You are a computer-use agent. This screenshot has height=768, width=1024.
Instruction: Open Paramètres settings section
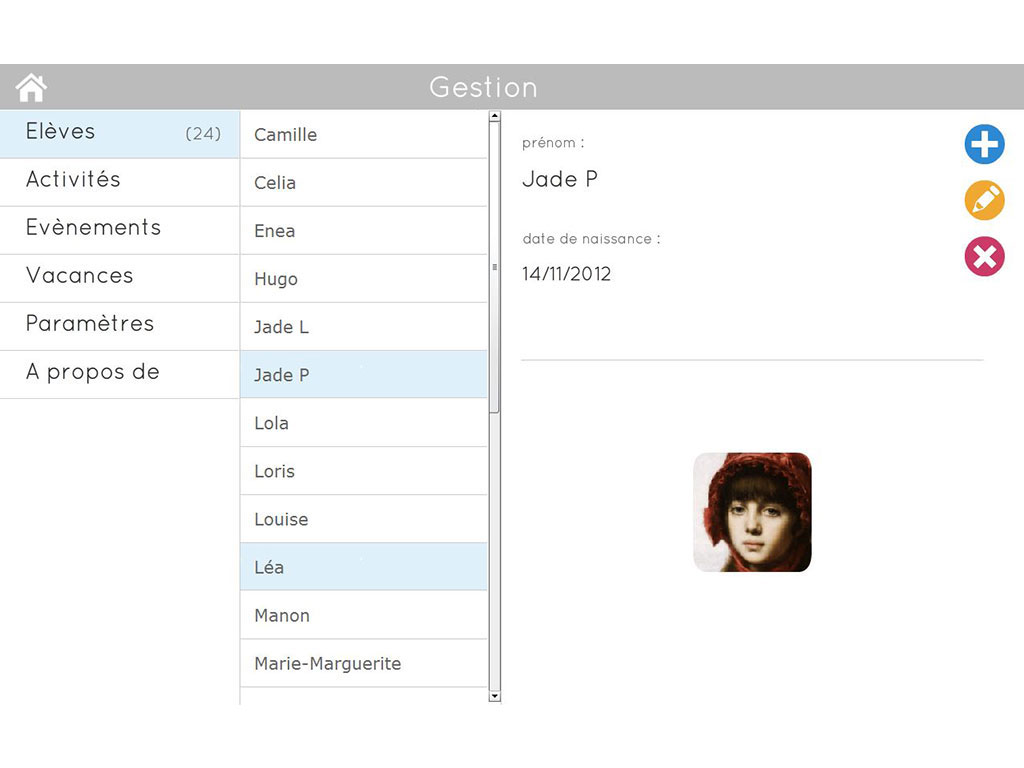tap(119, 325)
